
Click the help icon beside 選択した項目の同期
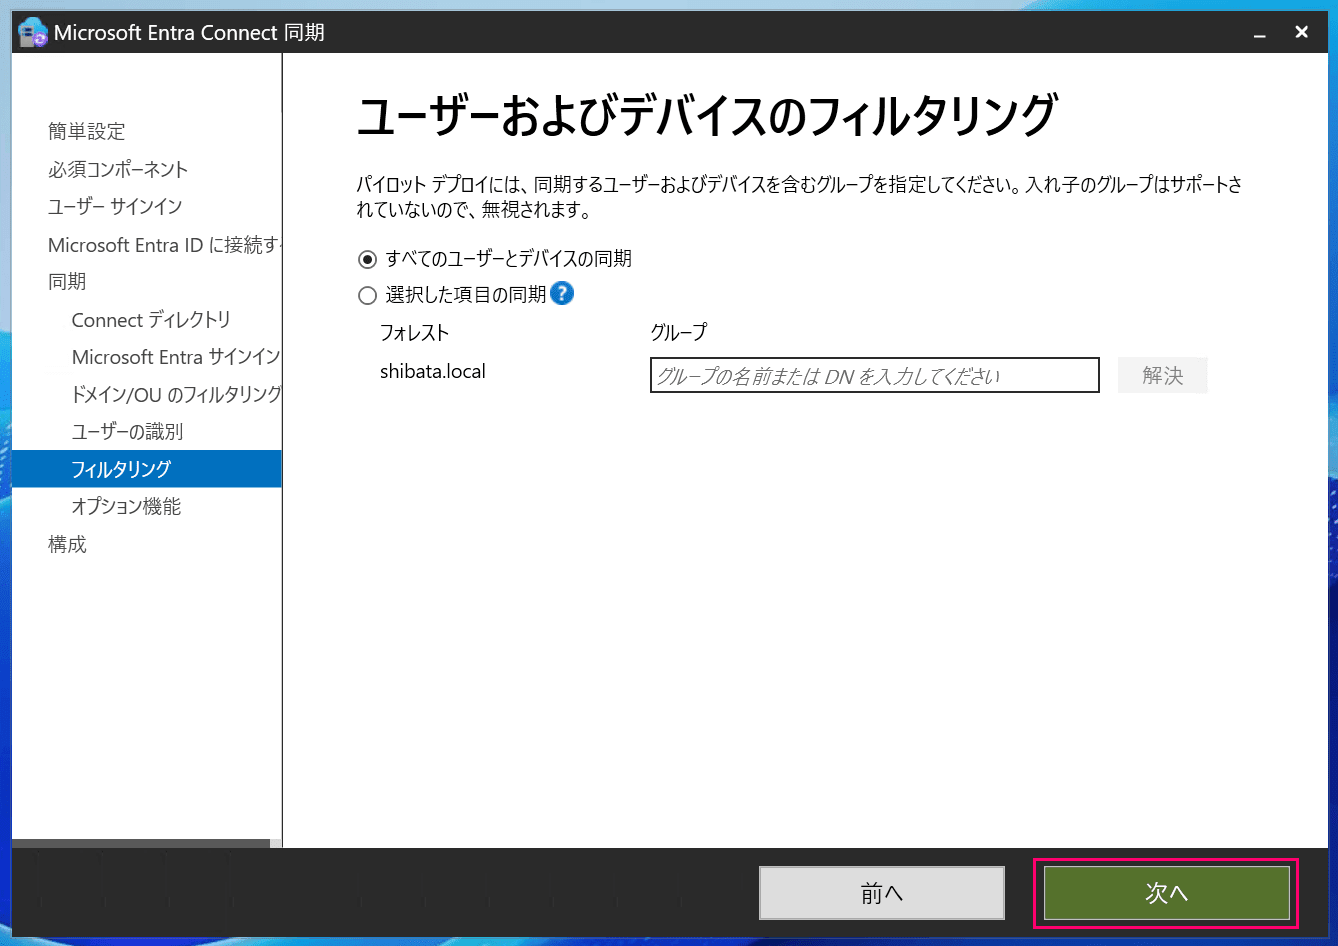562,294
